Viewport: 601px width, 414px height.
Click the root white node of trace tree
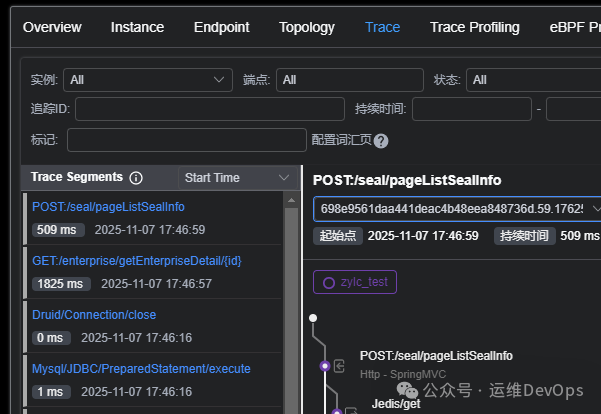[313, 318]
